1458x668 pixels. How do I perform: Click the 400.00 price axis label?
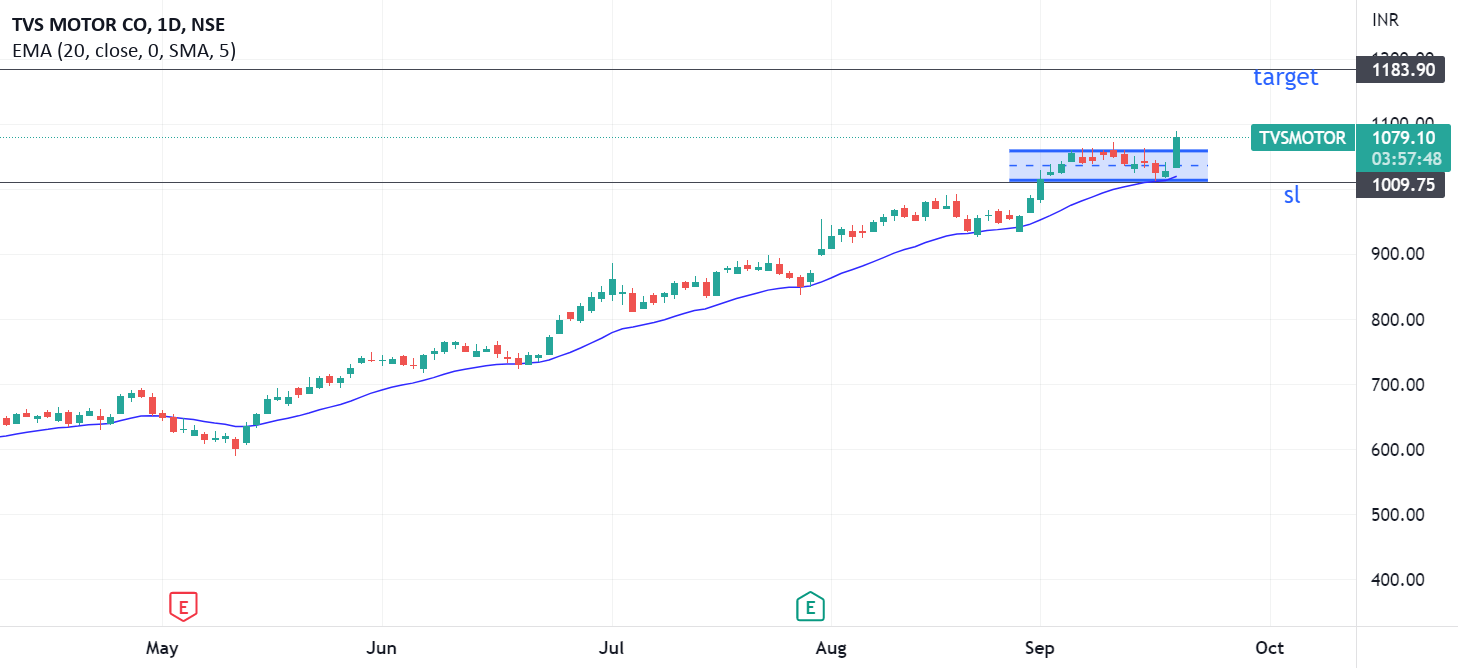point(1397,580)
